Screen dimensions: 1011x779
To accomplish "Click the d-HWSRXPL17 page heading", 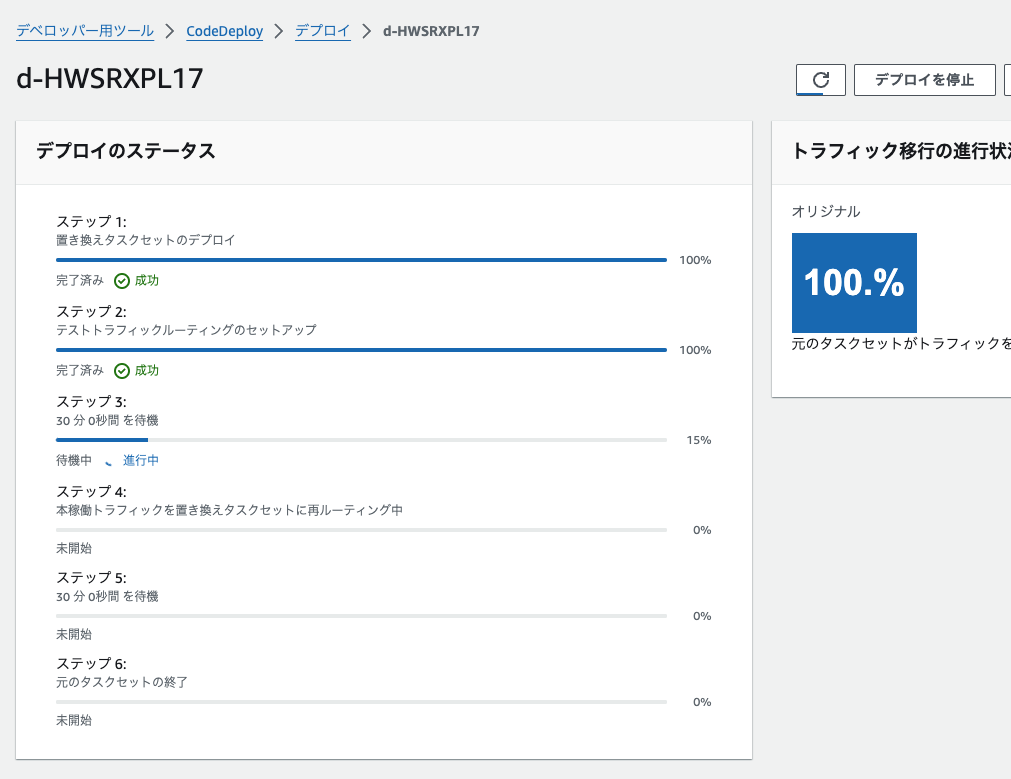I will pyautogui.click(x=110, y=79).
